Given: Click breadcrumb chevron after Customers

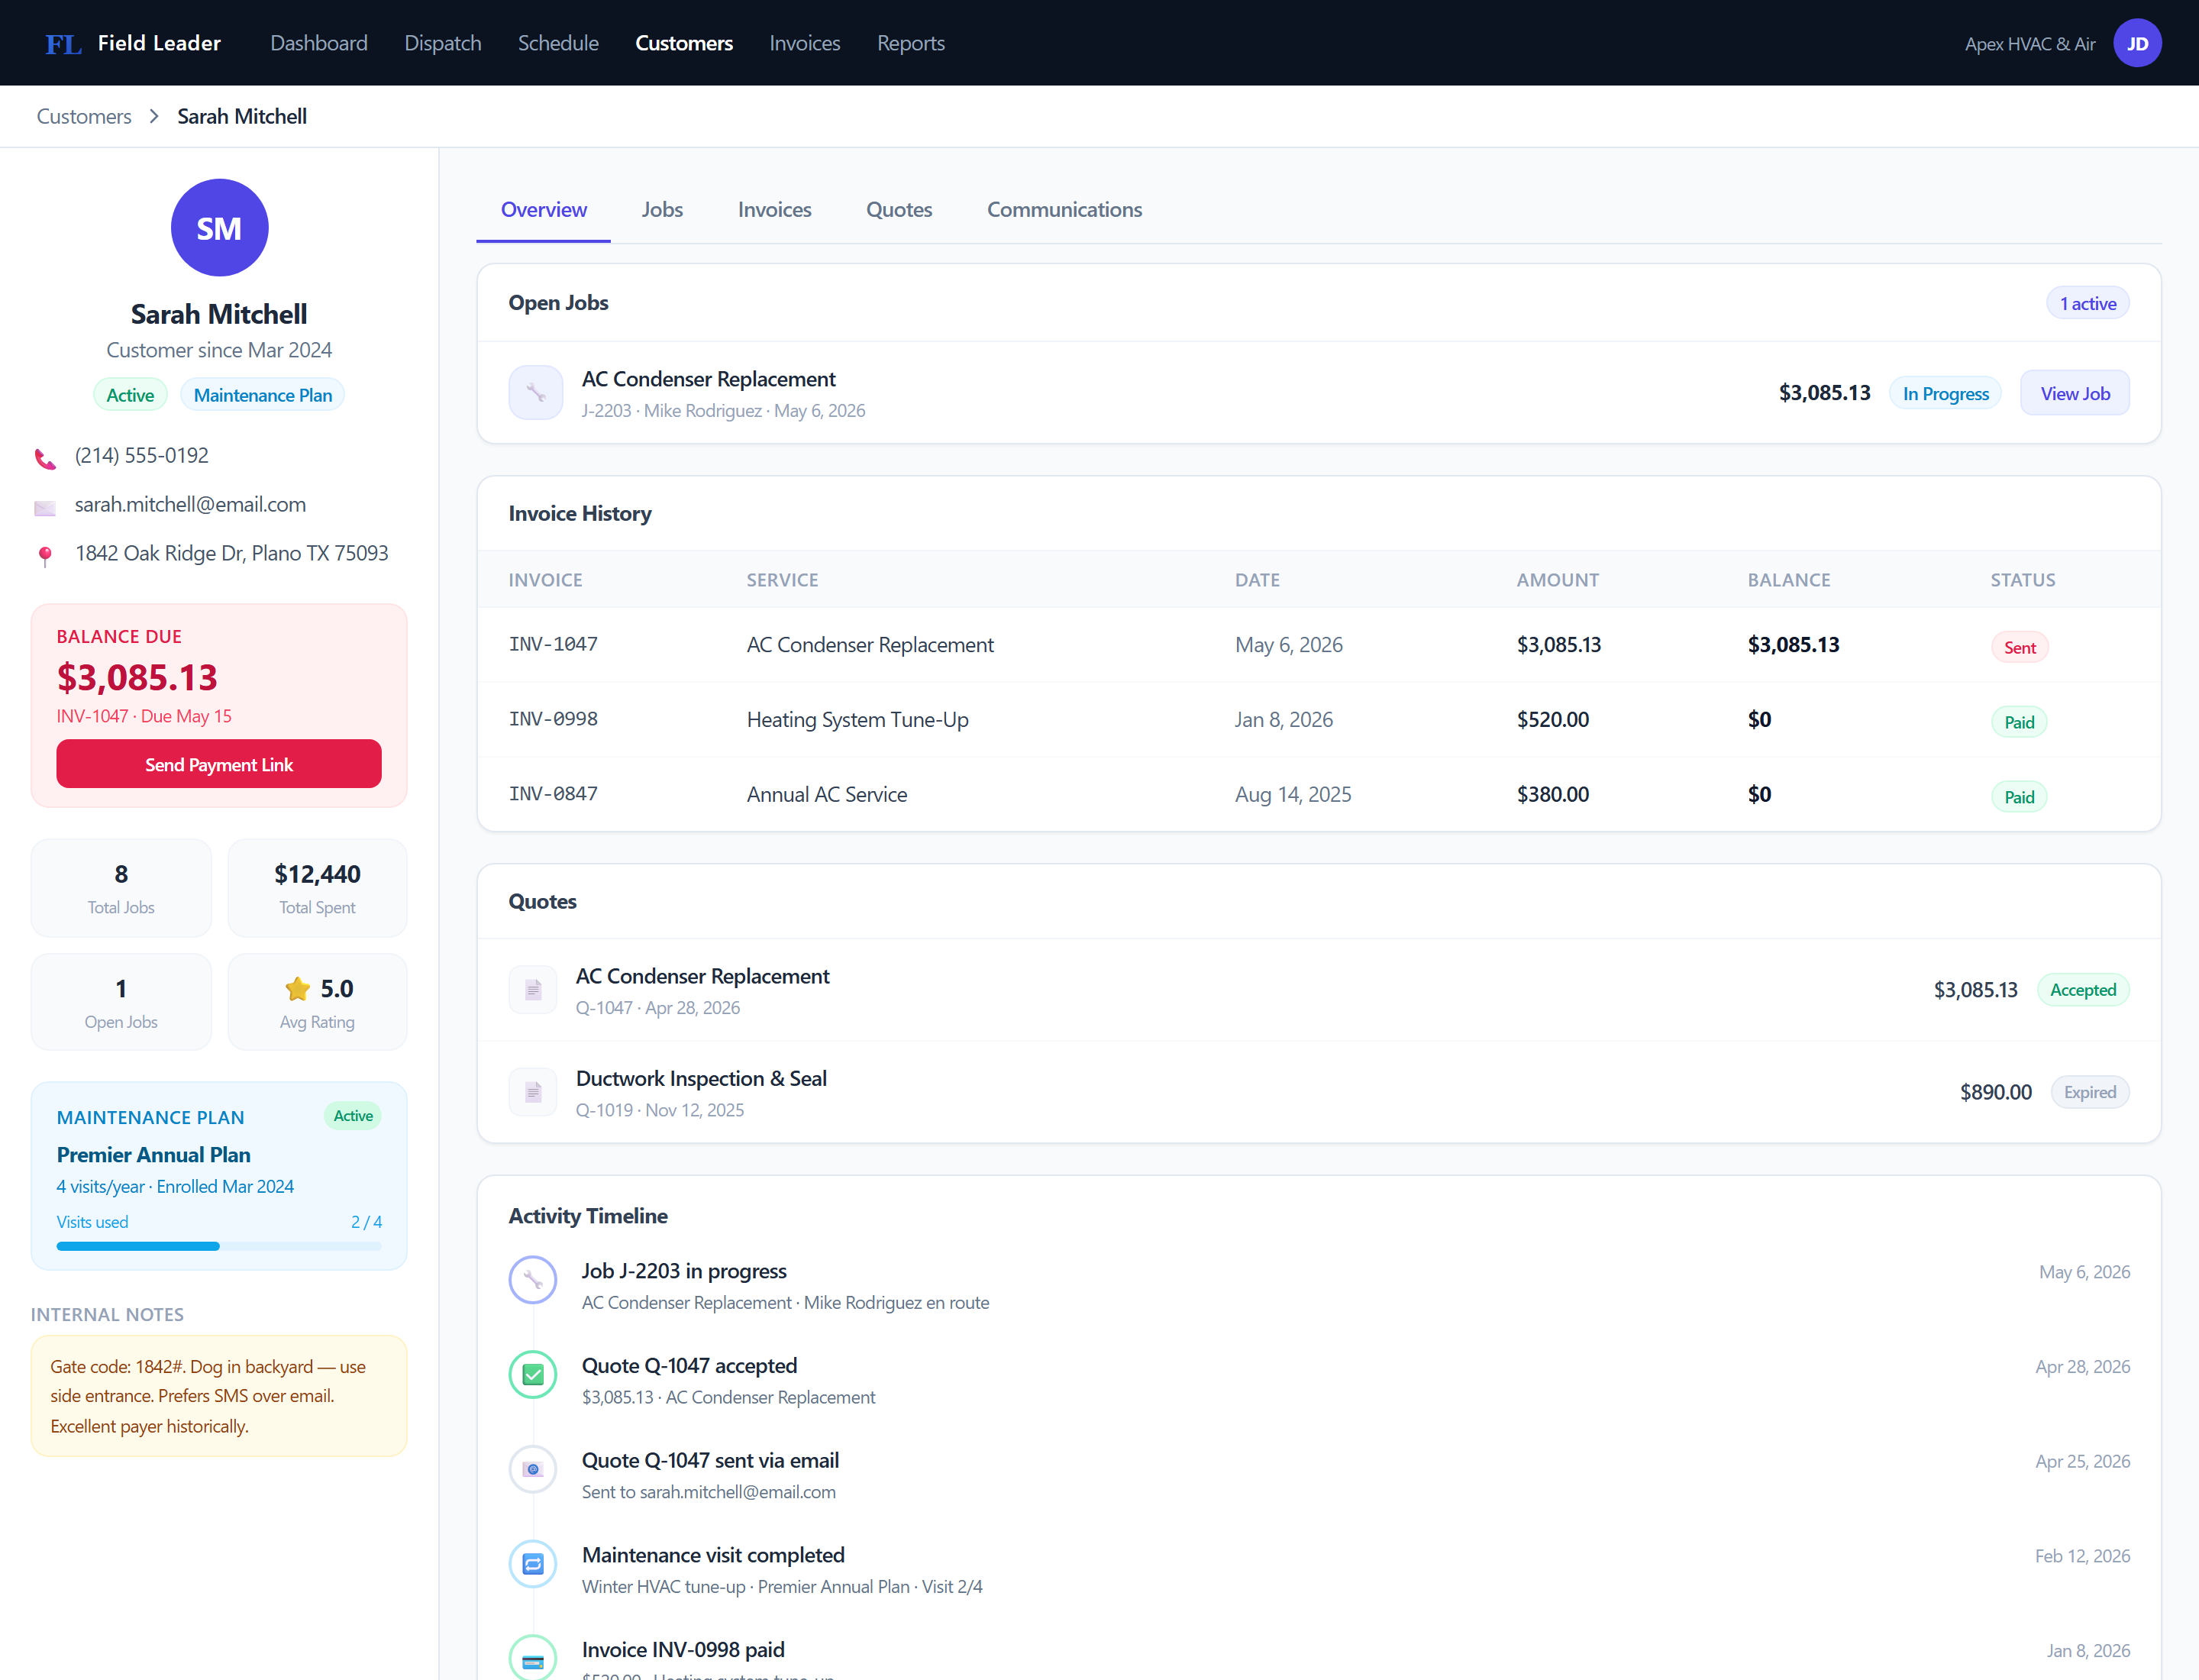Looking at the screenshot, I should pyautogui.click(x=154, y=116).
